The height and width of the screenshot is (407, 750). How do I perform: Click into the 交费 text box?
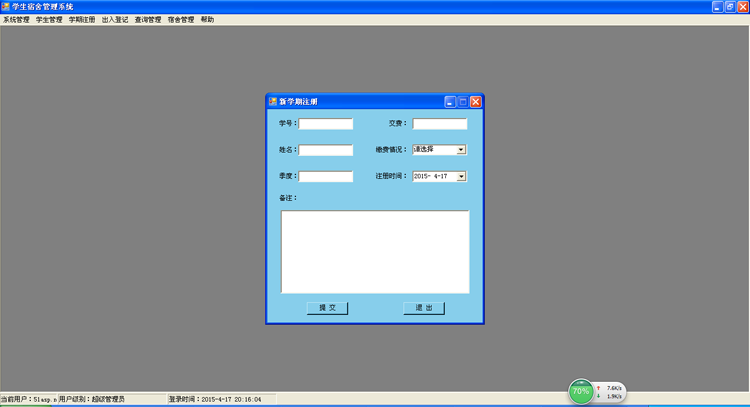pyautogui.click(x=439, y=124)
